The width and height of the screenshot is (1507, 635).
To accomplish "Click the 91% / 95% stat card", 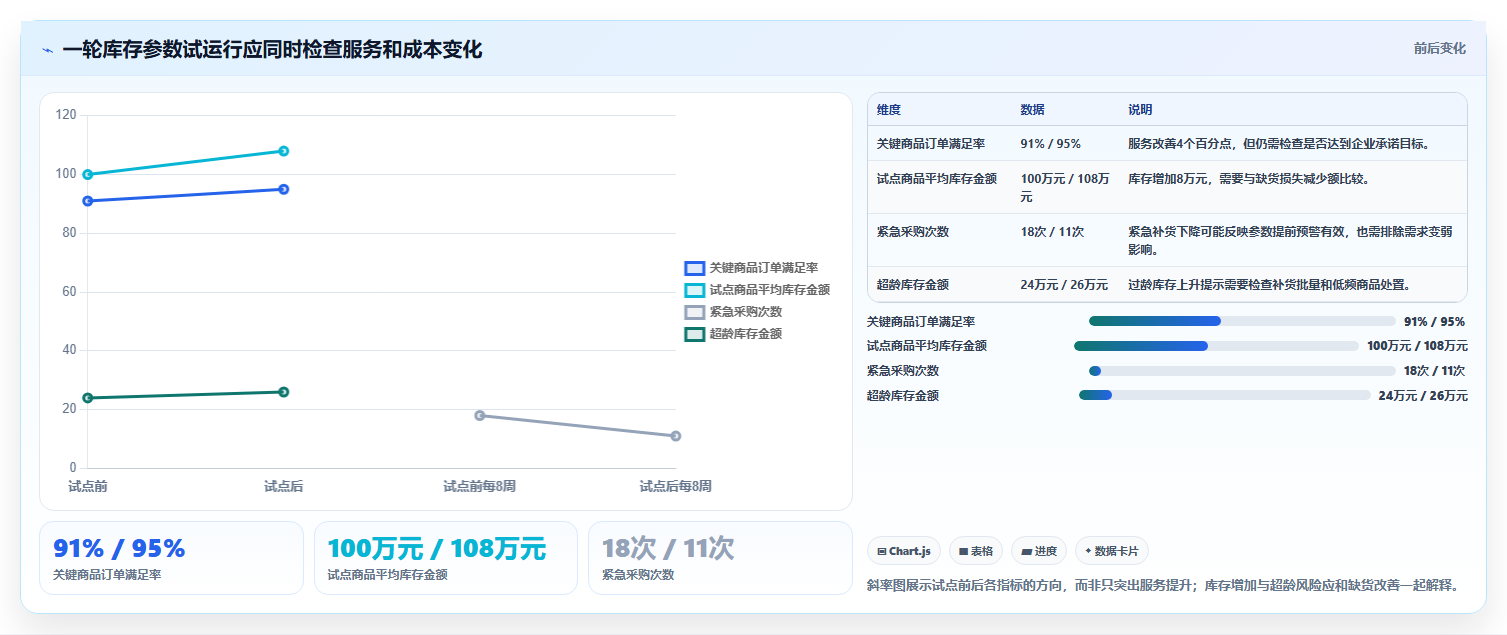I will (x=171, y=558).
